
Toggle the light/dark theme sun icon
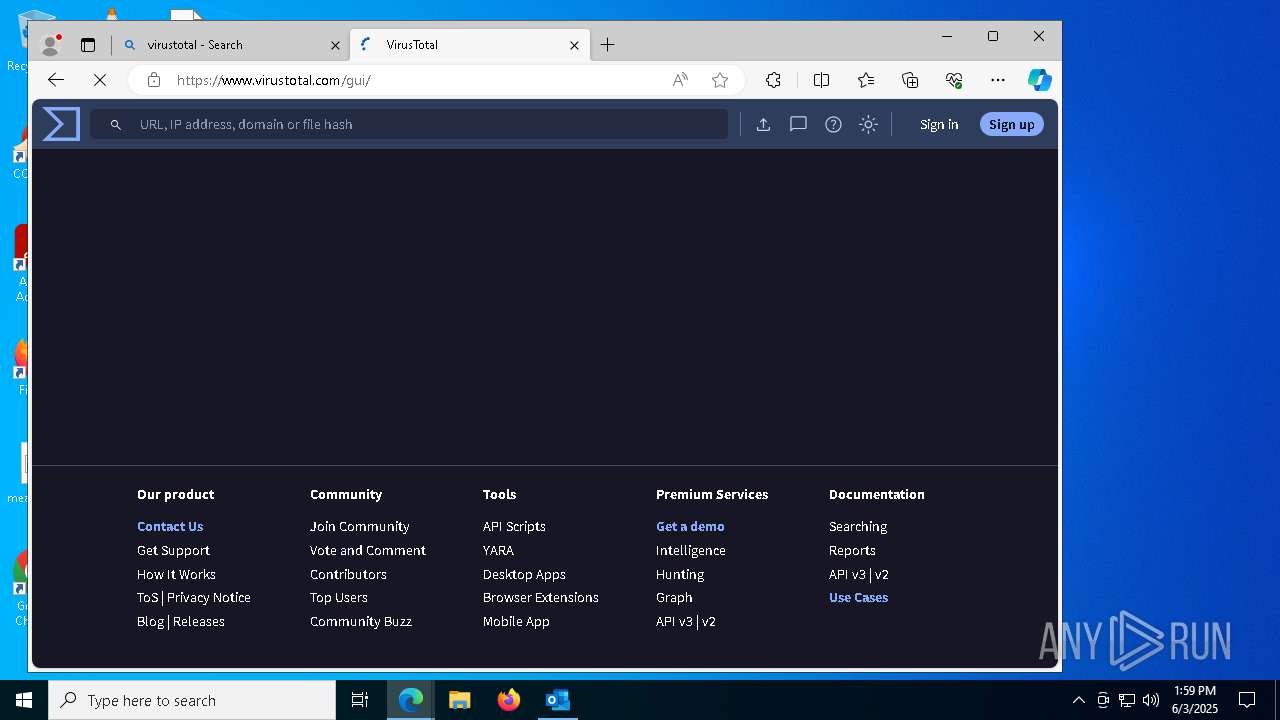[x=868, y=125]
